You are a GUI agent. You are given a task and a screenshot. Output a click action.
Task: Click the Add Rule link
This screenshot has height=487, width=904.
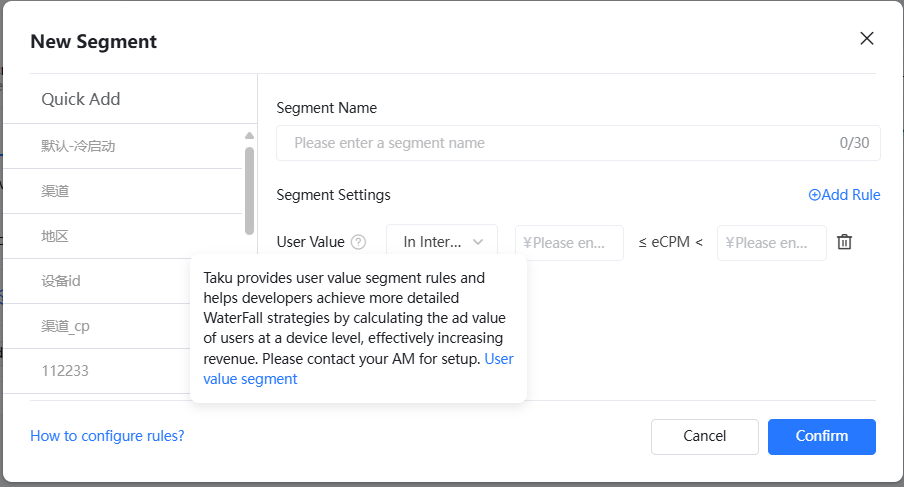tap(844, 195)
